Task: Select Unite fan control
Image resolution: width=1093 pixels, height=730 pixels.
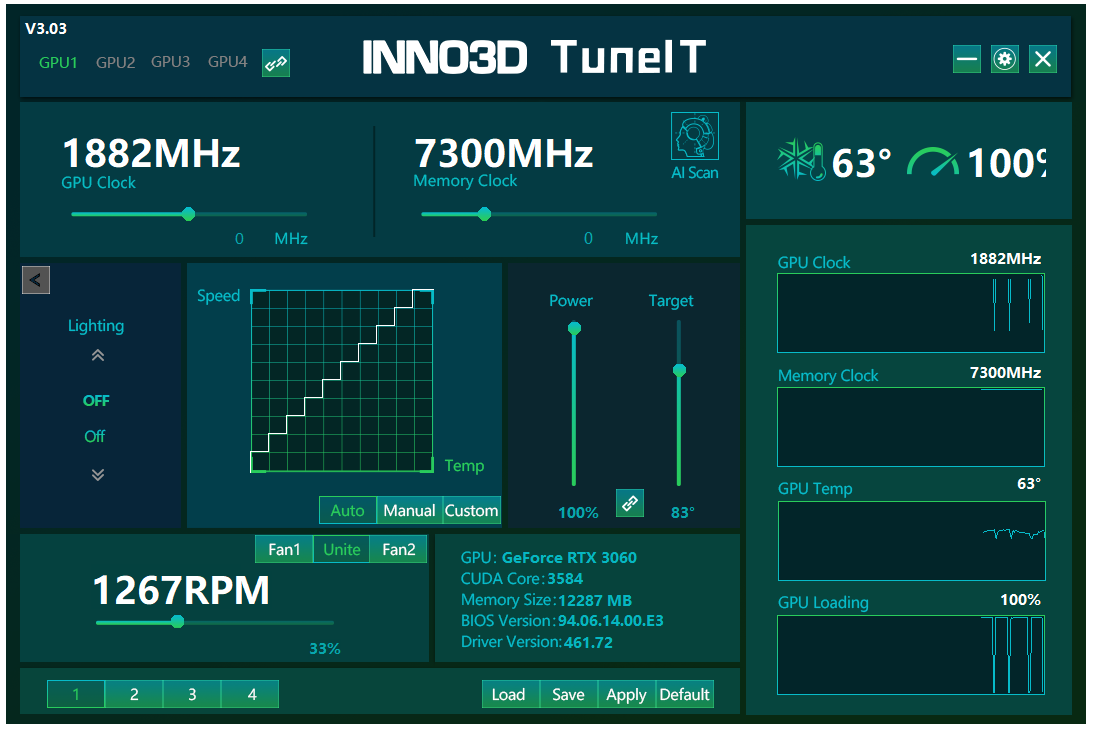Action: coord(342,549)
